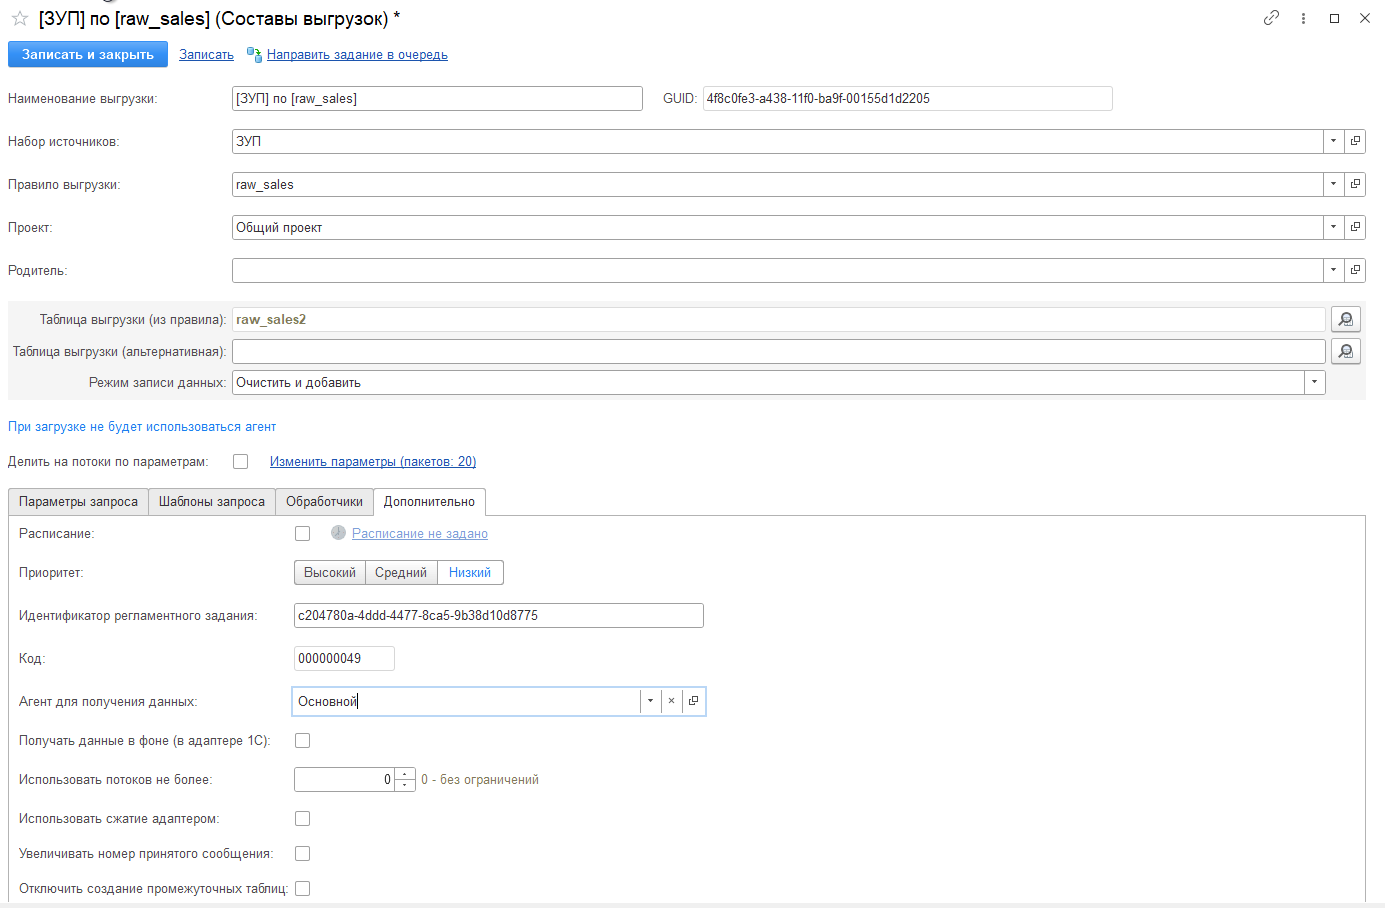Expand the Проект dropdown list
1385x908 pixels.
point(1333,228)
